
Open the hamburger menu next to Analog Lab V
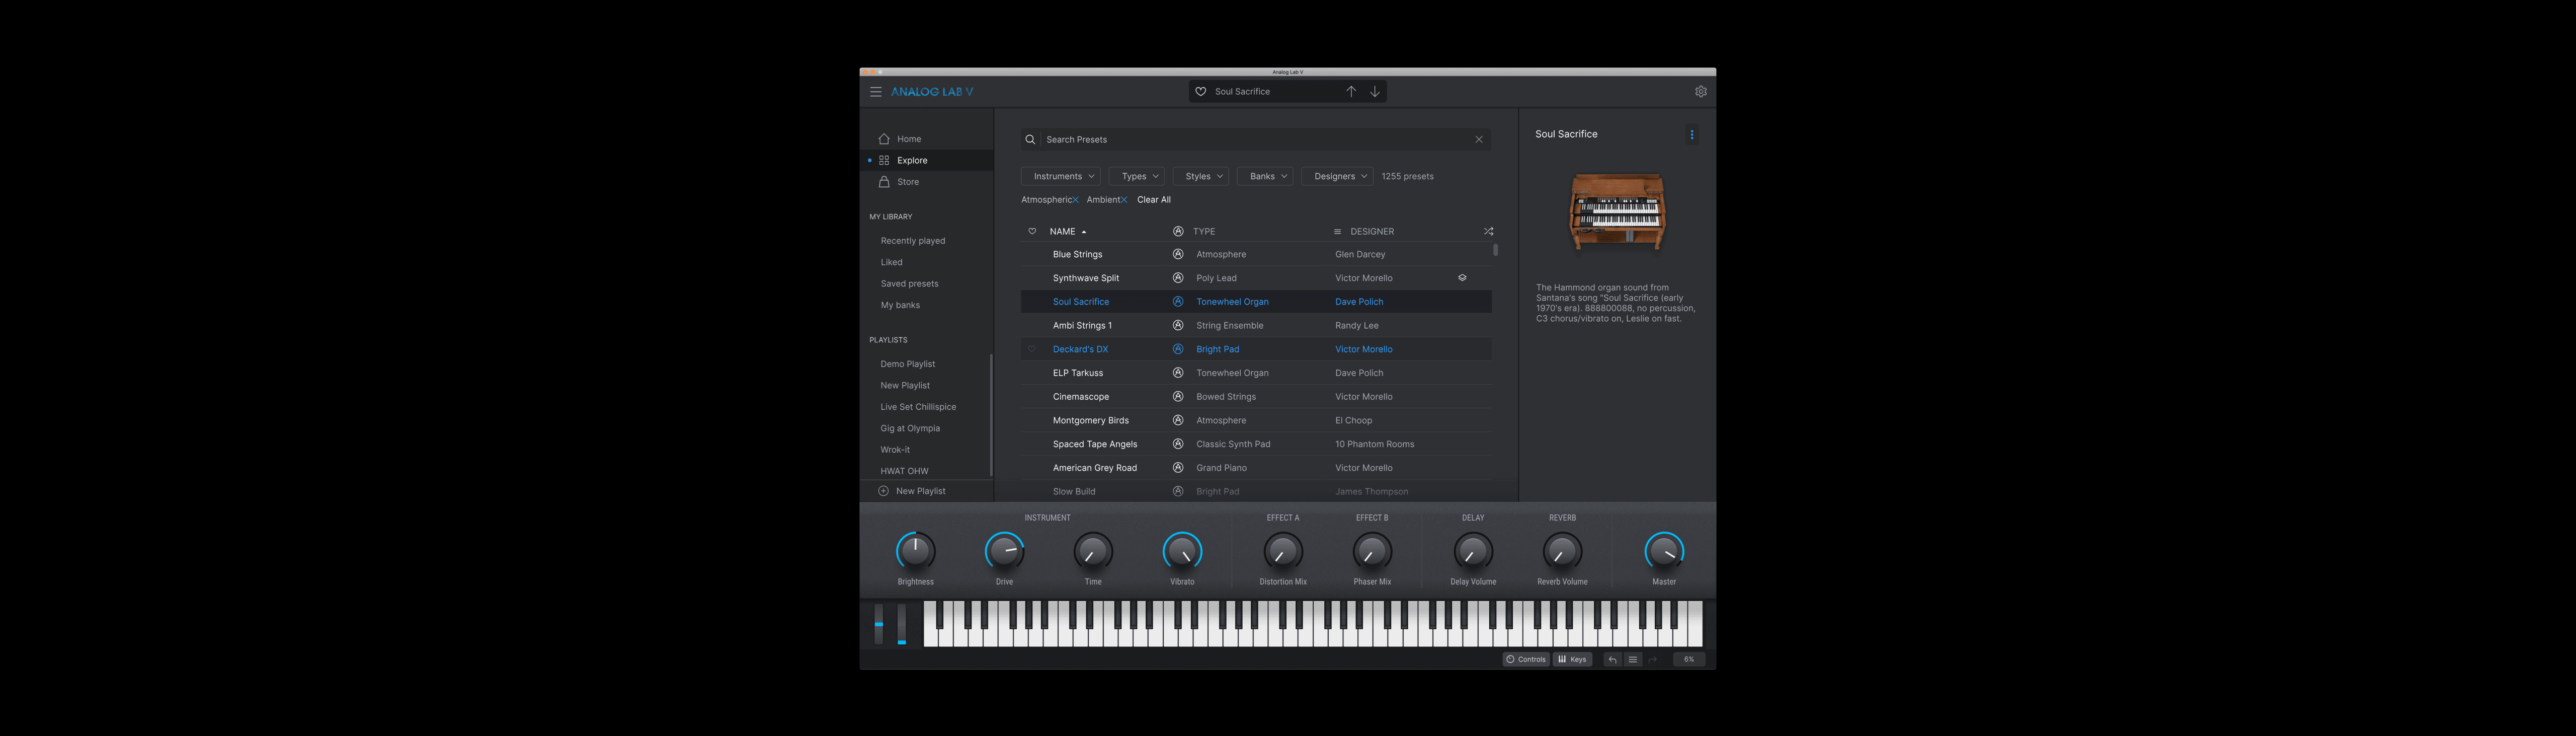click(875, 91)
